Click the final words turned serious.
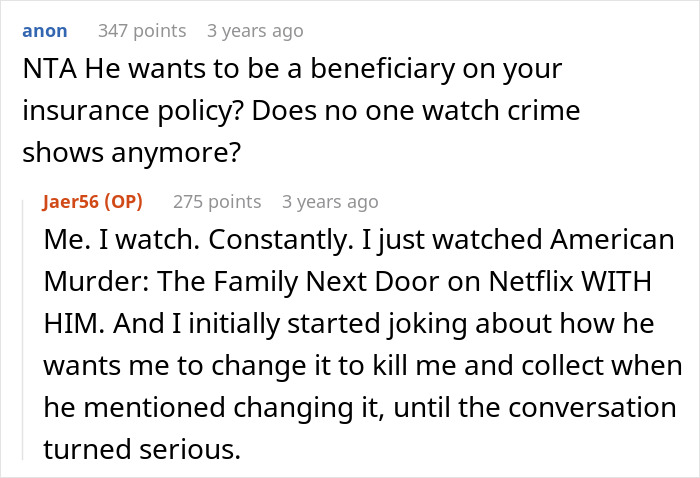This screenshot has width=700, height=478. click(x=142, y=449)
